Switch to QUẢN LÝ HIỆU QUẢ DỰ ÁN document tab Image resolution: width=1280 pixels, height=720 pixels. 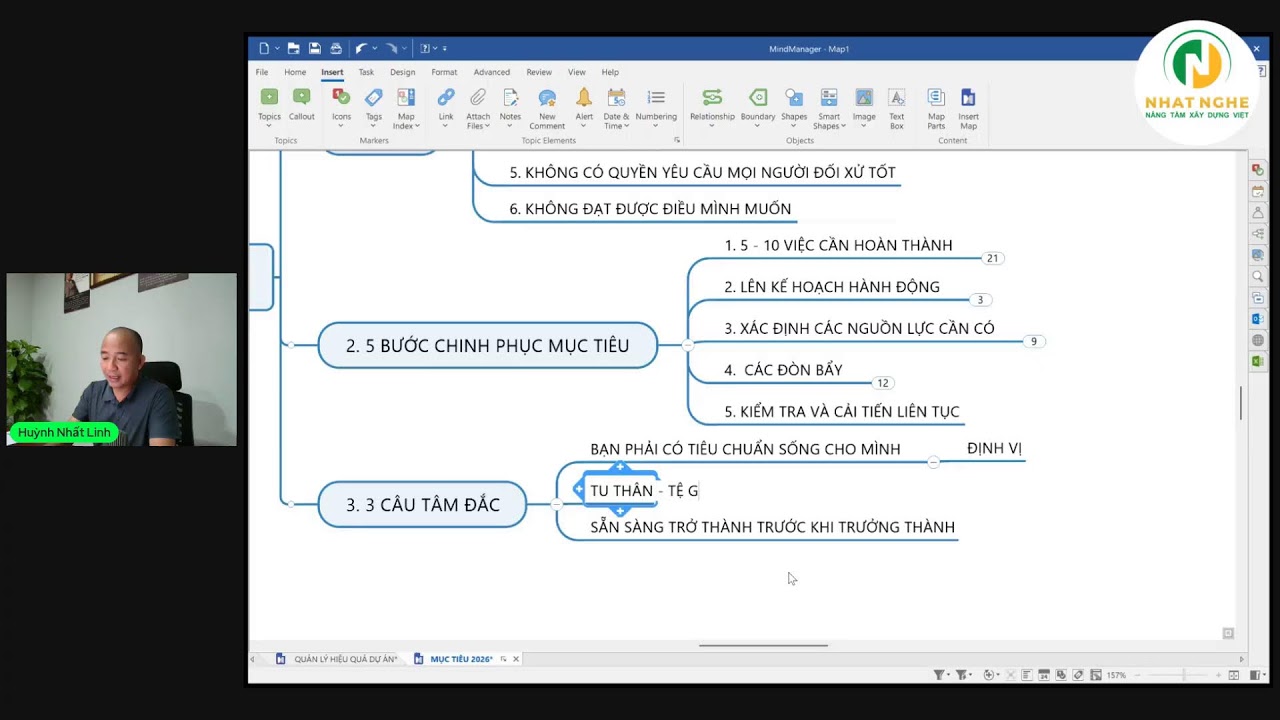click(338, 659)
